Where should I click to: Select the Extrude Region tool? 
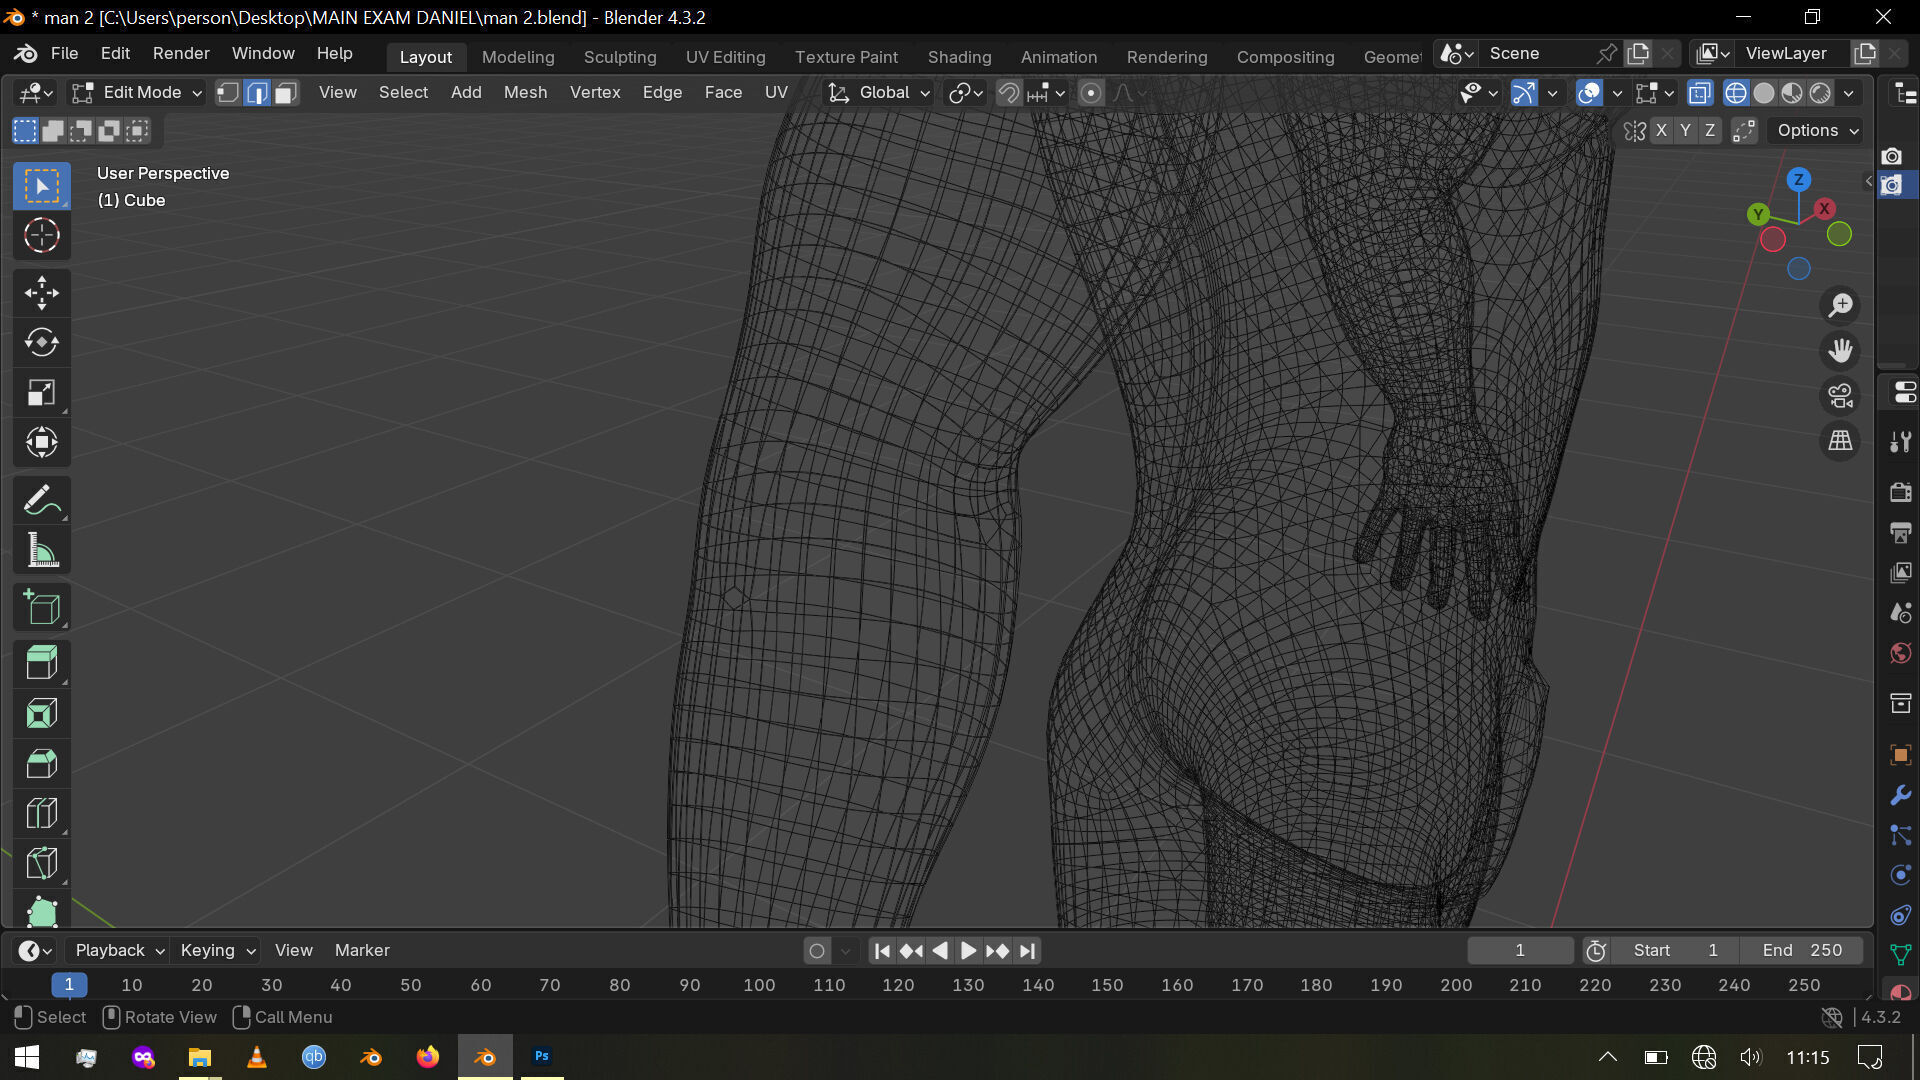tap(41, 664)
